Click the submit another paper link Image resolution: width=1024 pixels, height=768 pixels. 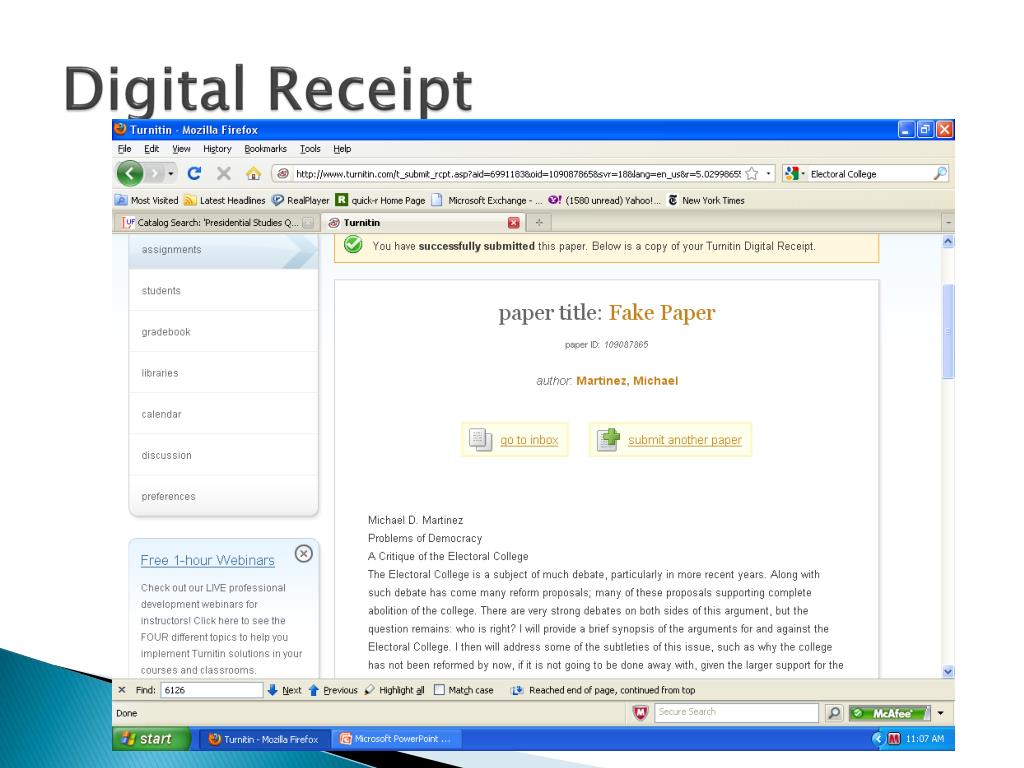pyautogui.click(x=684, y=440)
